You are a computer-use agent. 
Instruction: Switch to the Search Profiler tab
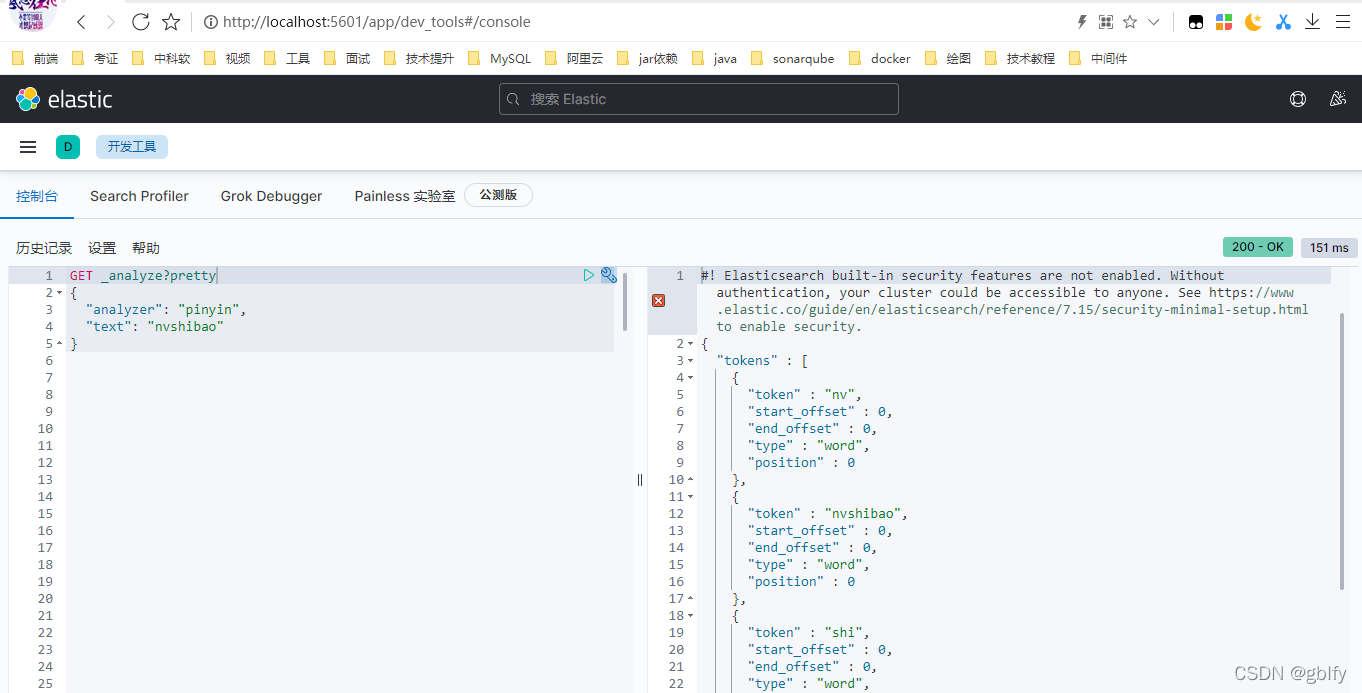pyautogui.click(x=139, y=196)
